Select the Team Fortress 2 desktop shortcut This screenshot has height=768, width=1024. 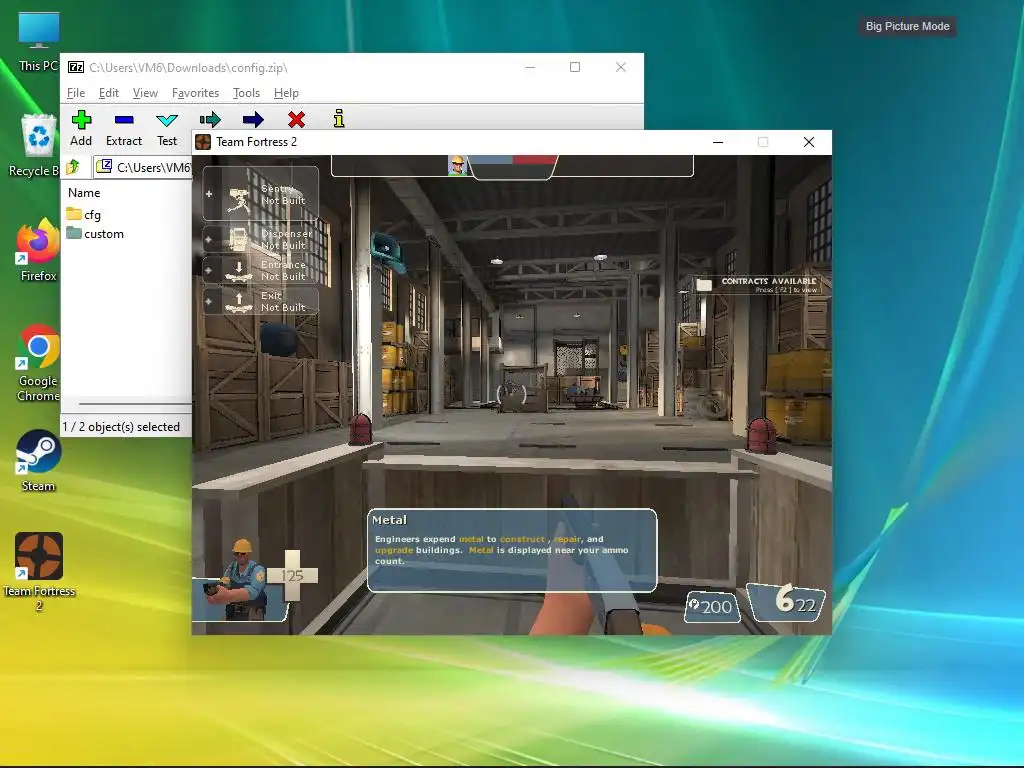39,571
